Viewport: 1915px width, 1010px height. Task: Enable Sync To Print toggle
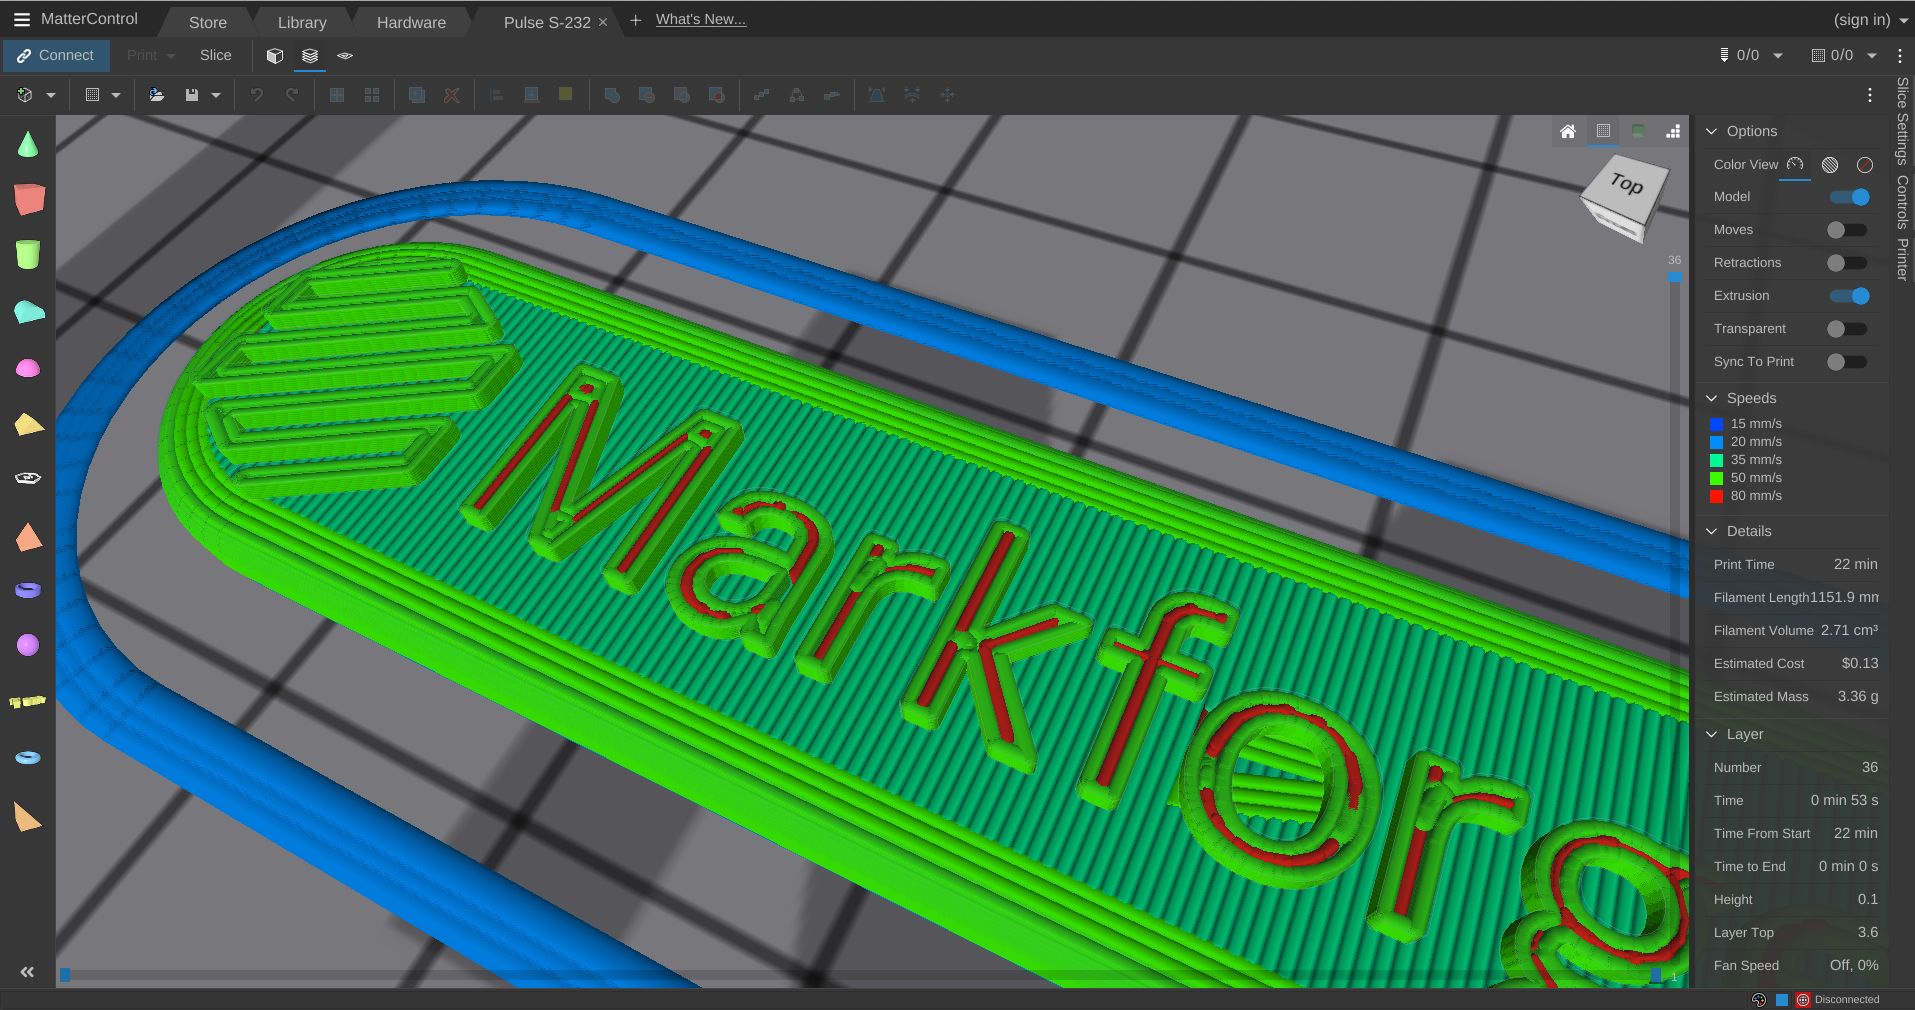pos(1847,362)
